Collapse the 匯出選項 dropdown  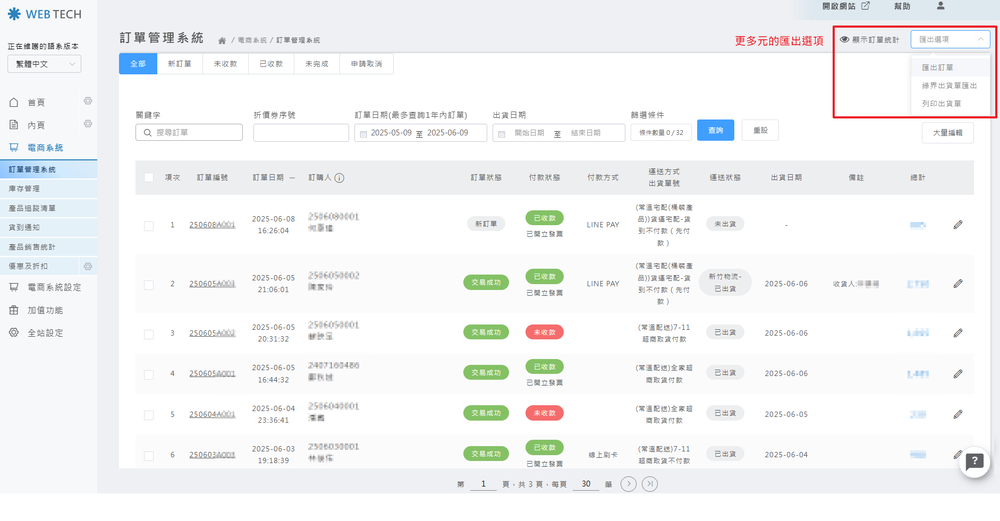coord(950,40)
